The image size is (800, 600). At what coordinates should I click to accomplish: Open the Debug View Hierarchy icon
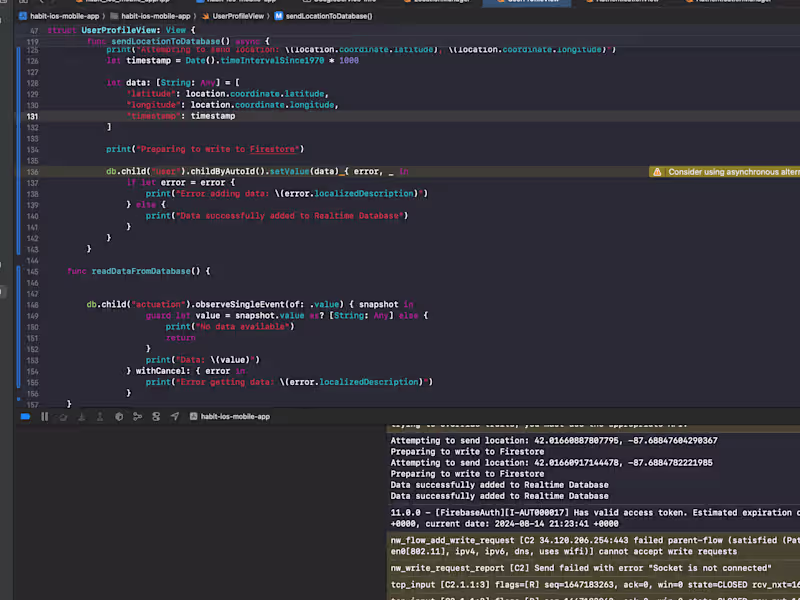click(x=119, y=416)
